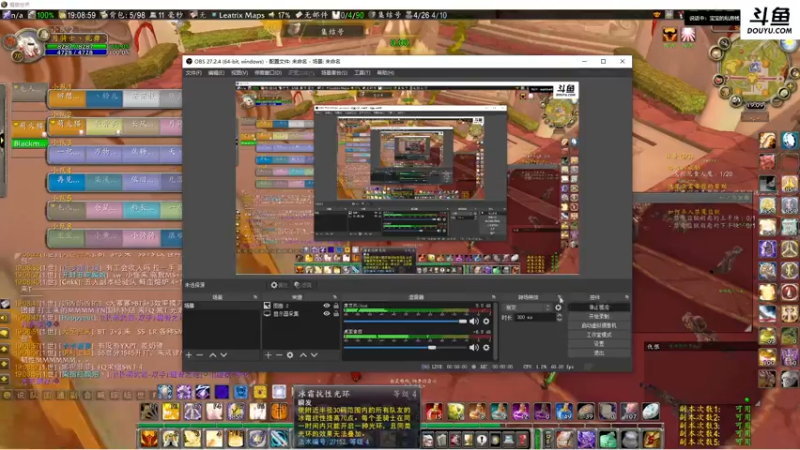Click the 开始录制 button
Screen dimensions: 800x450
(x=599, y=316)
